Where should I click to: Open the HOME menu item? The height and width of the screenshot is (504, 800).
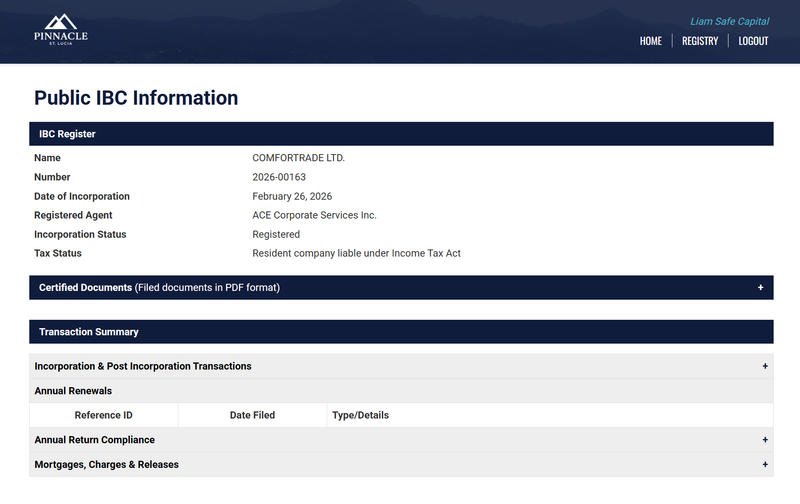pos(651,41)
